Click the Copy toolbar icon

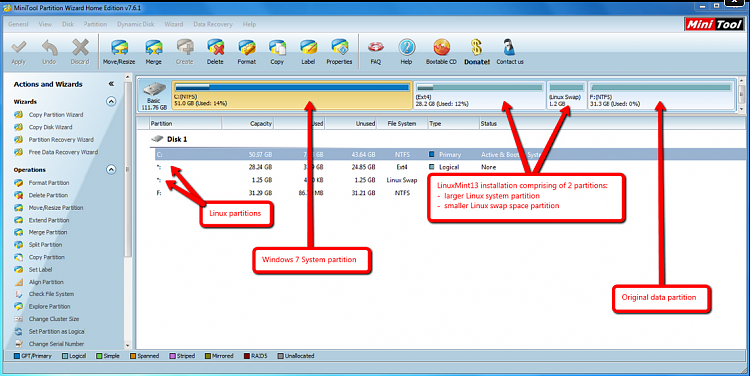click(277, 48)
